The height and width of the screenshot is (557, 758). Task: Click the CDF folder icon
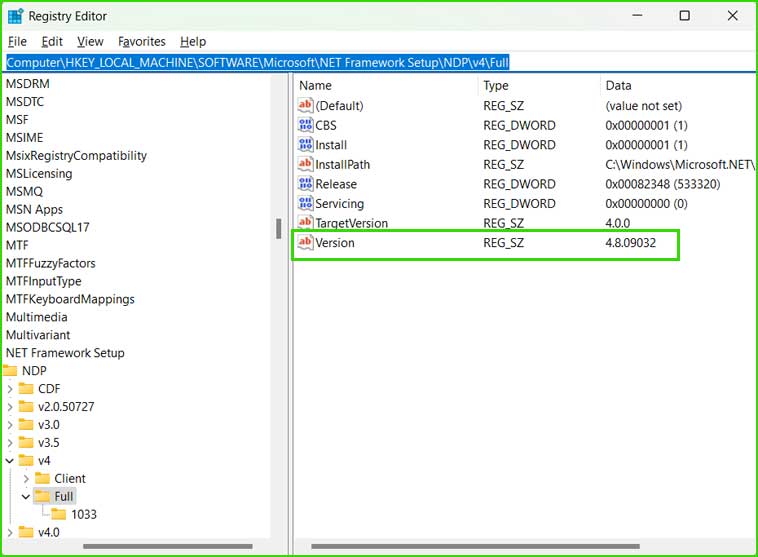[26, 388]
